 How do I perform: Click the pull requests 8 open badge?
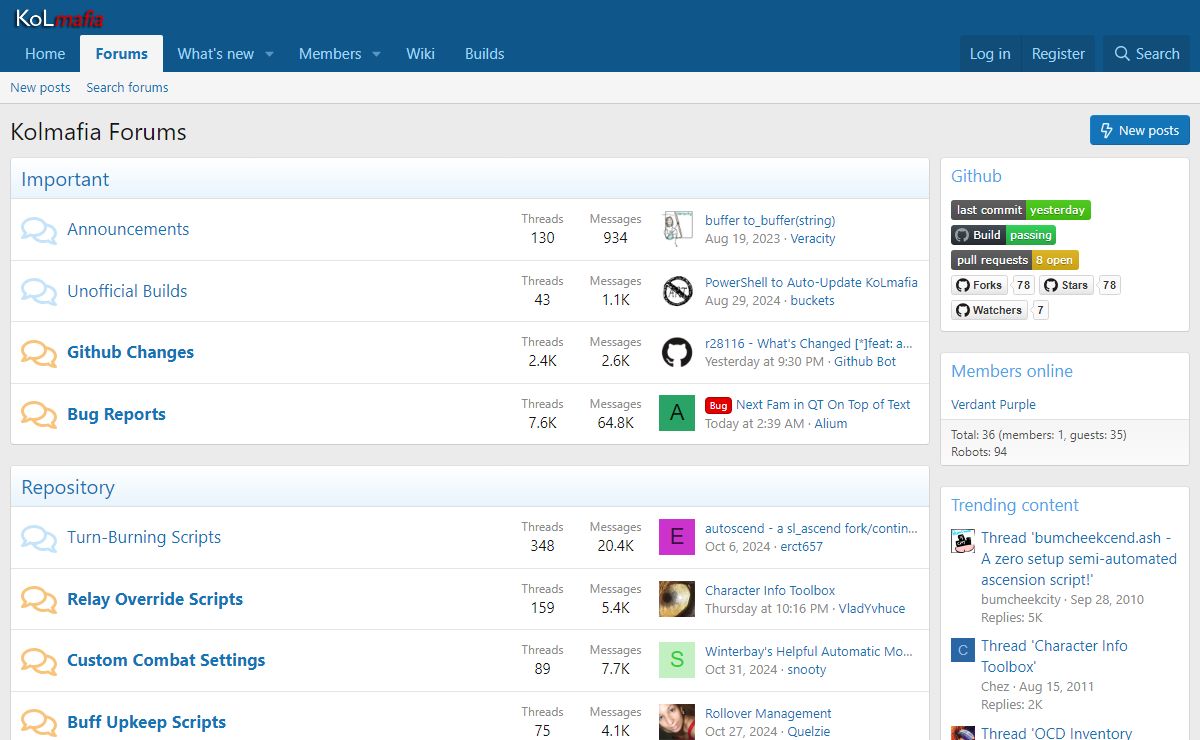(1015, 260)
